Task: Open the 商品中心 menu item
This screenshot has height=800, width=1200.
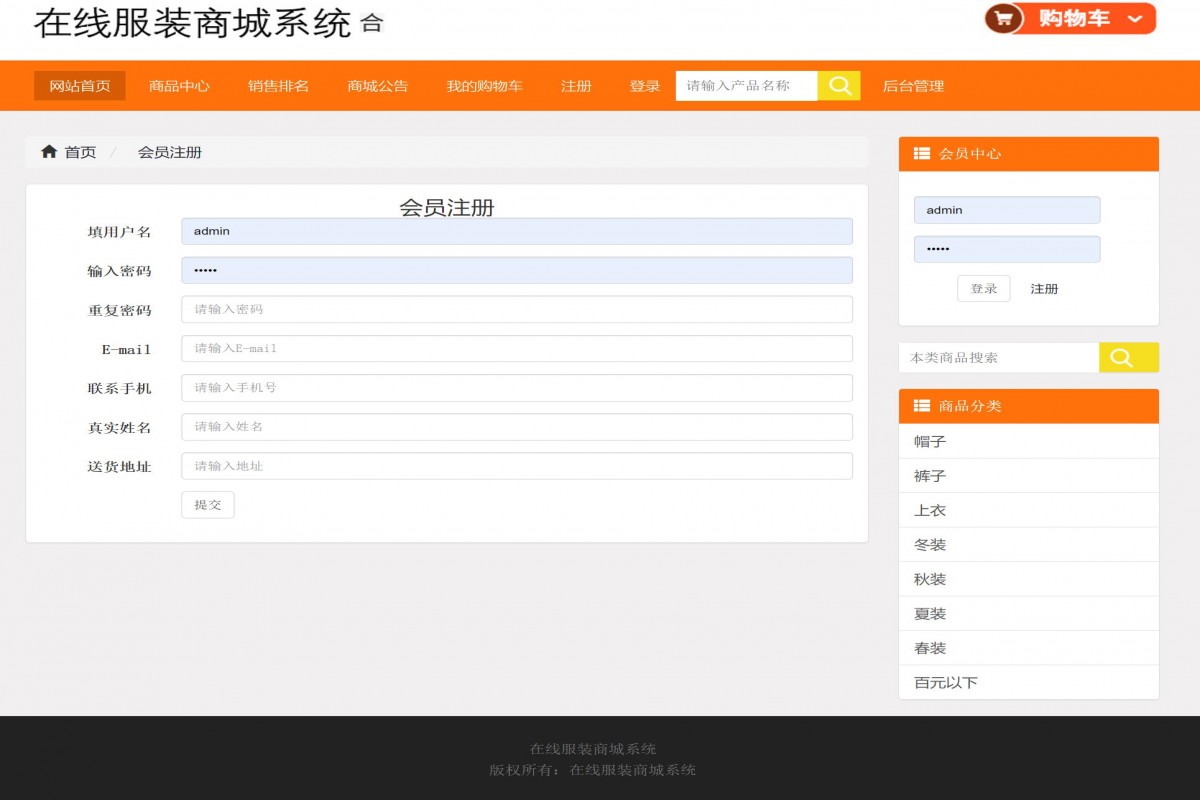Action: pos(180,85)
